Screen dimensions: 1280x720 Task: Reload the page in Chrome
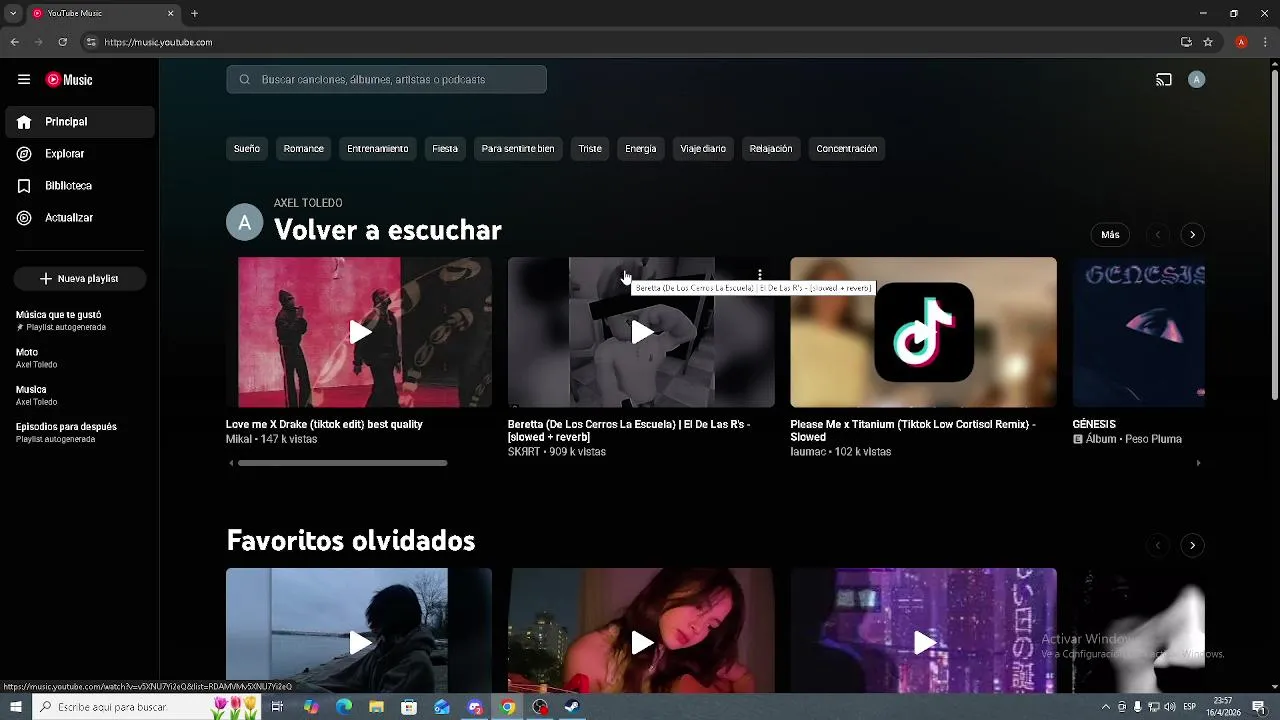(x=62, y=42)
